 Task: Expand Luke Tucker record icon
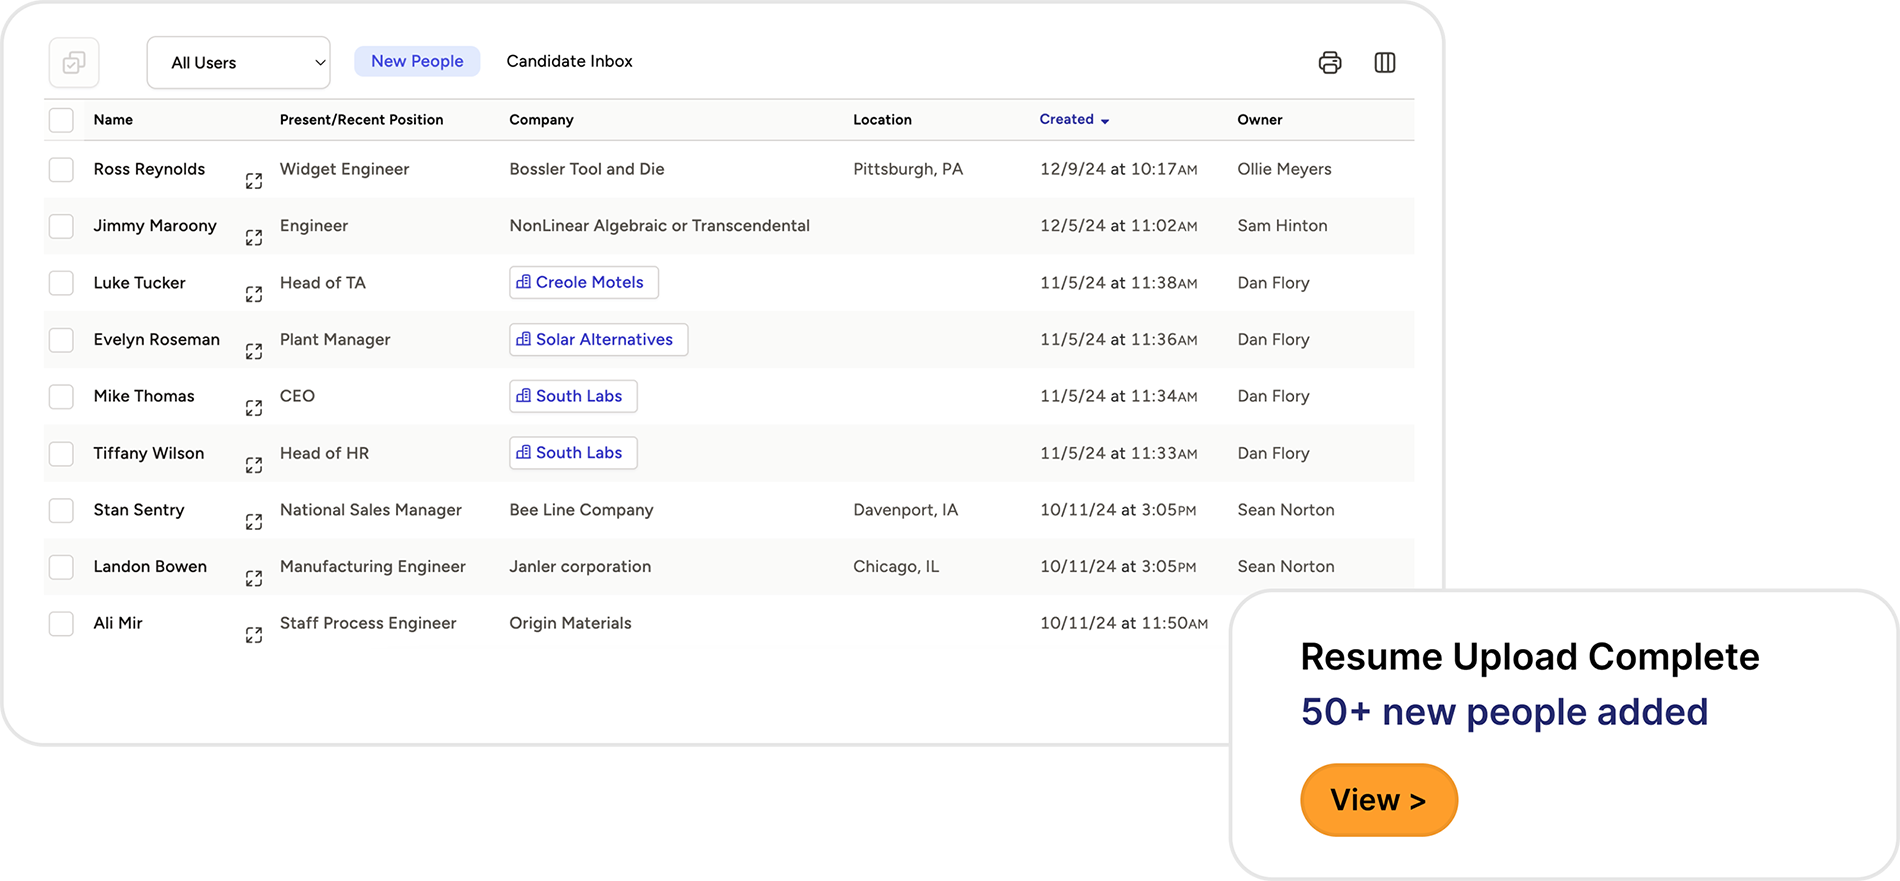pos(254,294)
